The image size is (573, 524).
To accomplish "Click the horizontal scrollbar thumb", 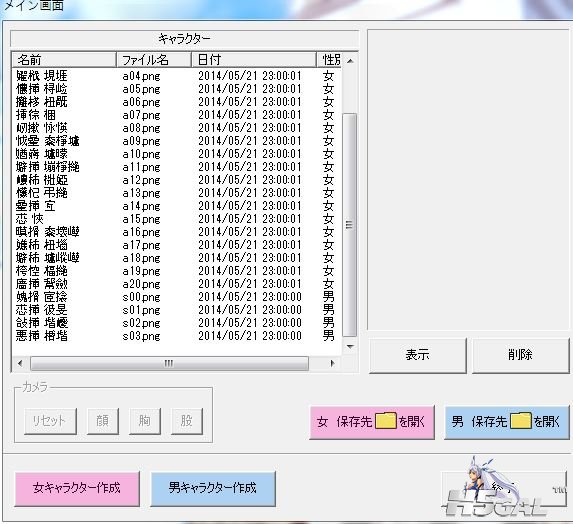I will (170, 363).
